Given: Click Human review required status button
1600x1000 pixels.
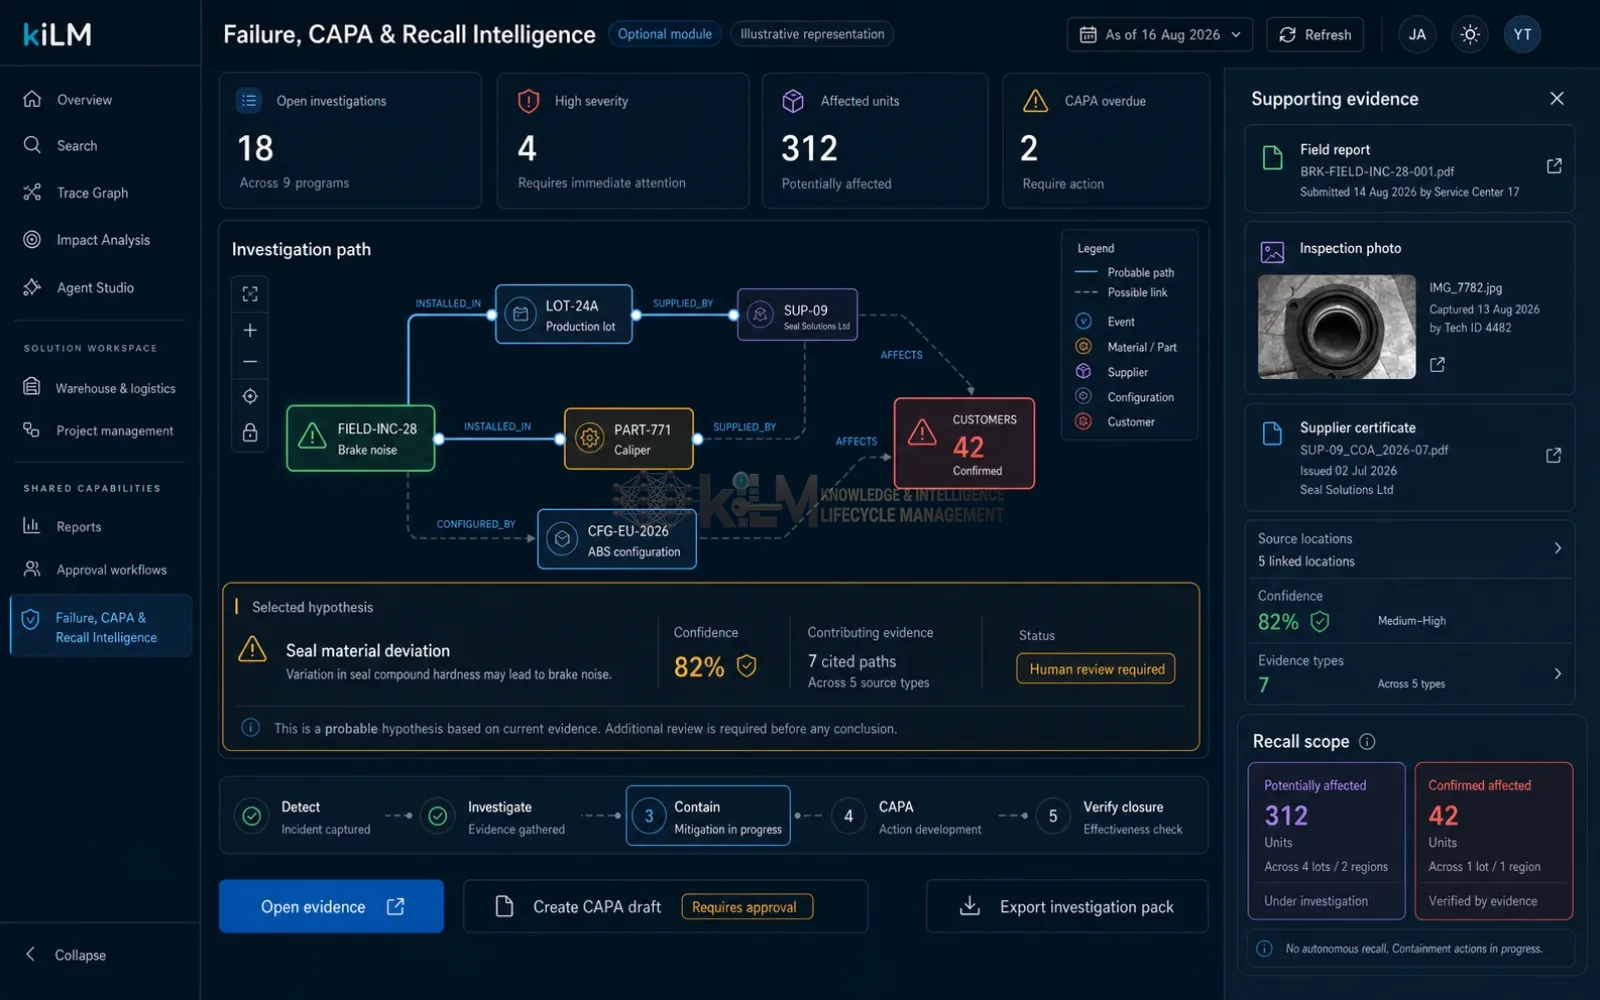Looking at the screenshot, I should 1096,669.
